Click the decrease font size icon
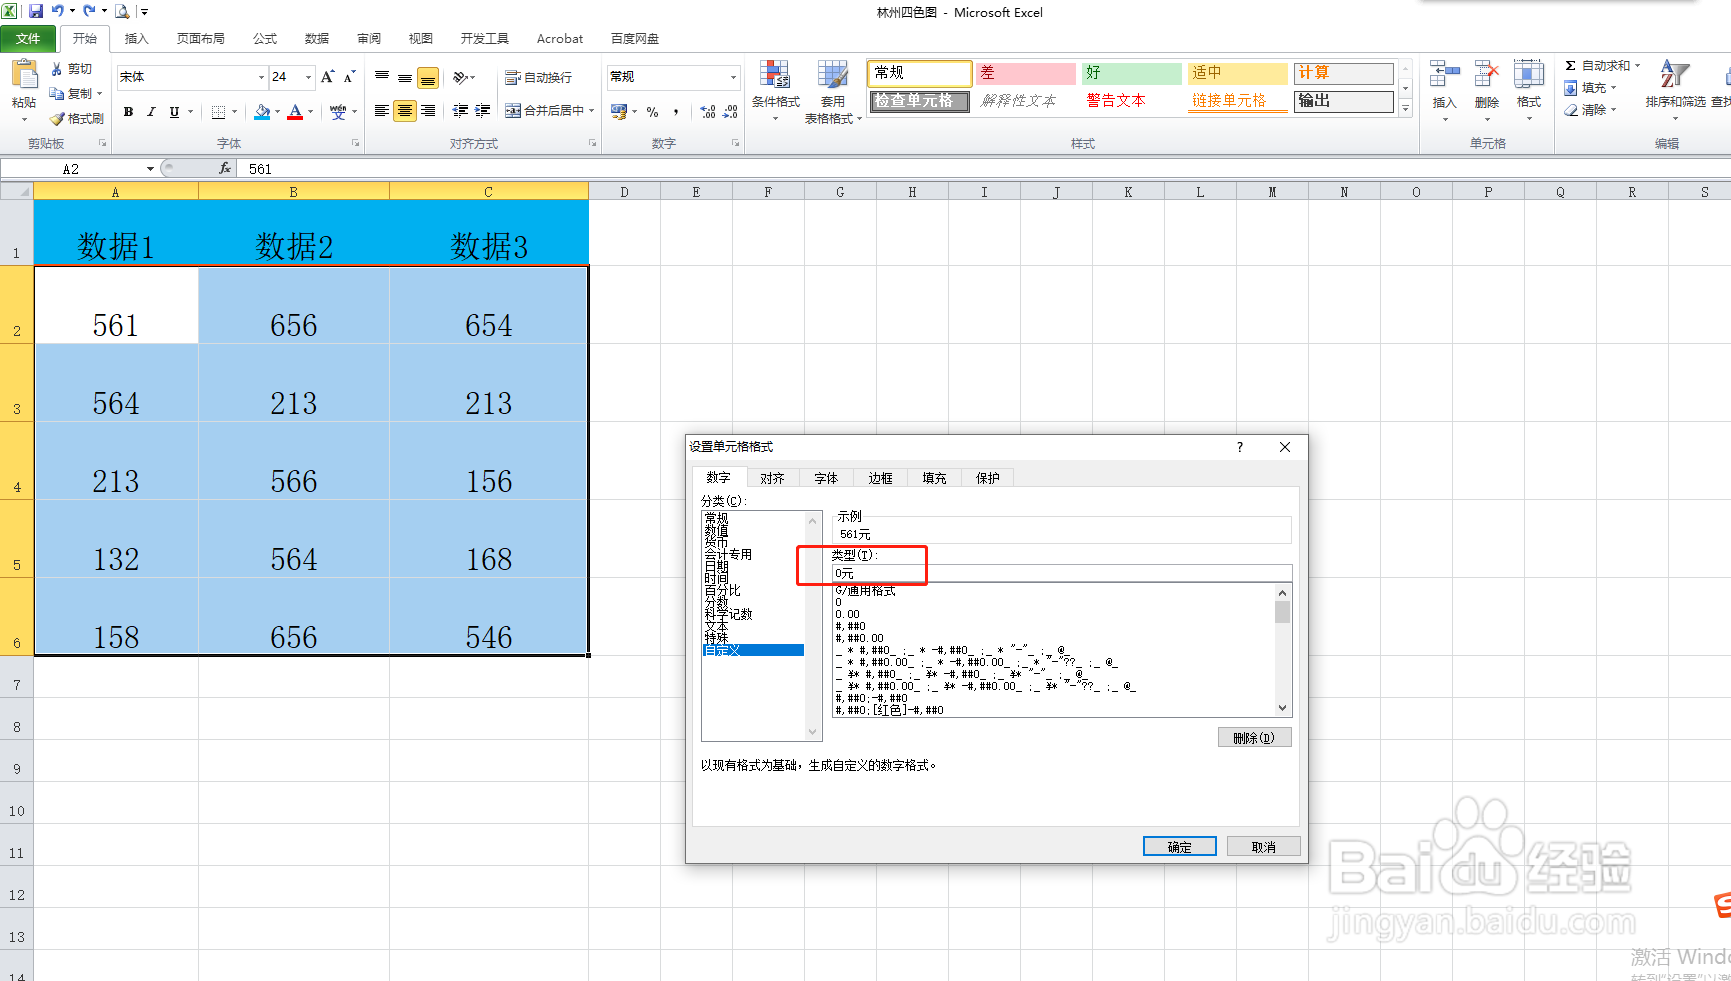Image resolution: width=1731 pixels, height=981 pixels. pos(349,77)
